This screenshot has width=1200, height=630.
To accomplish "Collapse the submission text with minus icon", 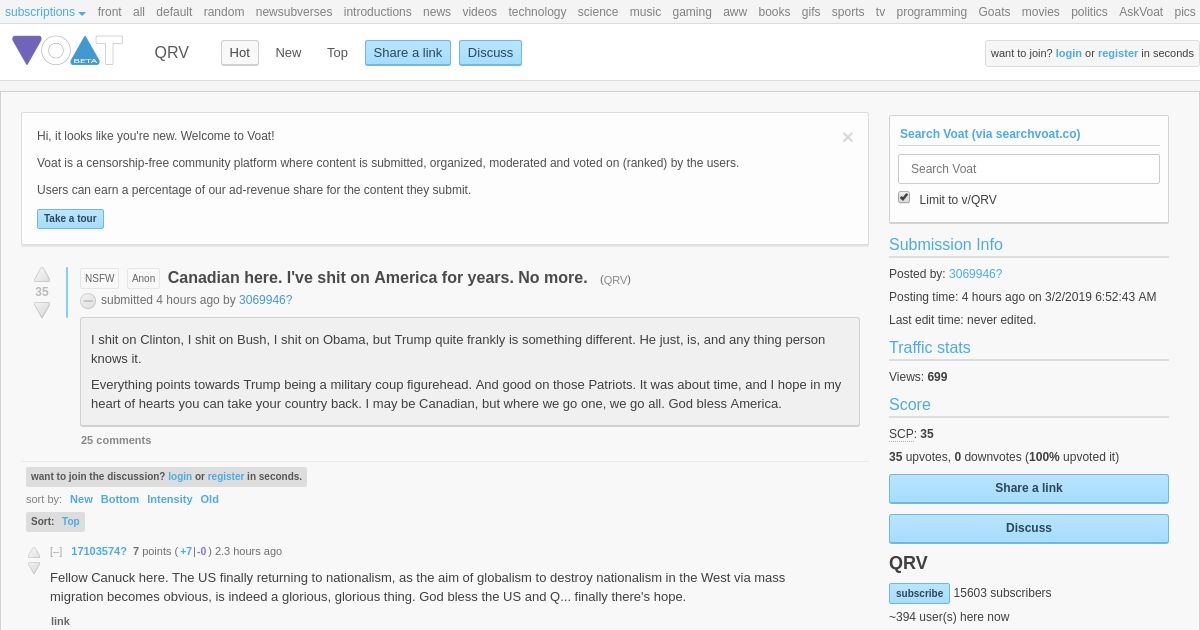I will point(88,301).
